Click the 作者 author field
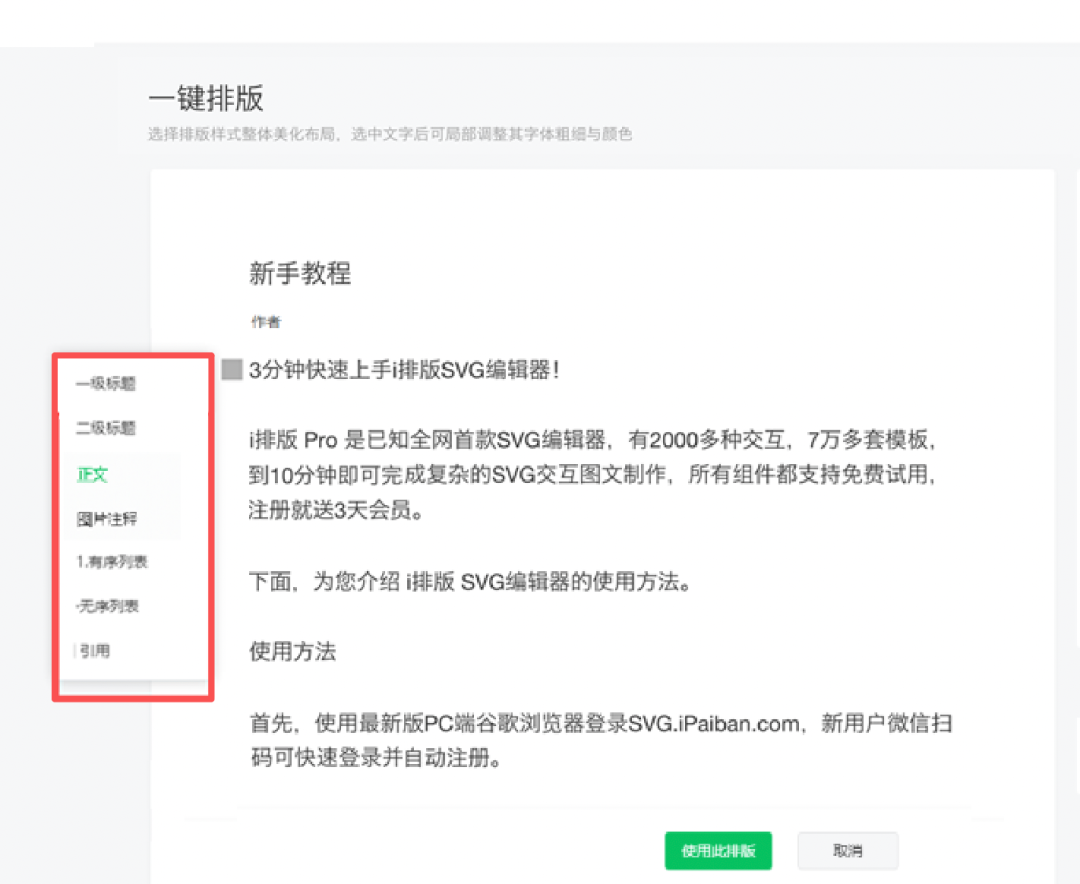Screen dimensions: 1080x884 point(266,322)
